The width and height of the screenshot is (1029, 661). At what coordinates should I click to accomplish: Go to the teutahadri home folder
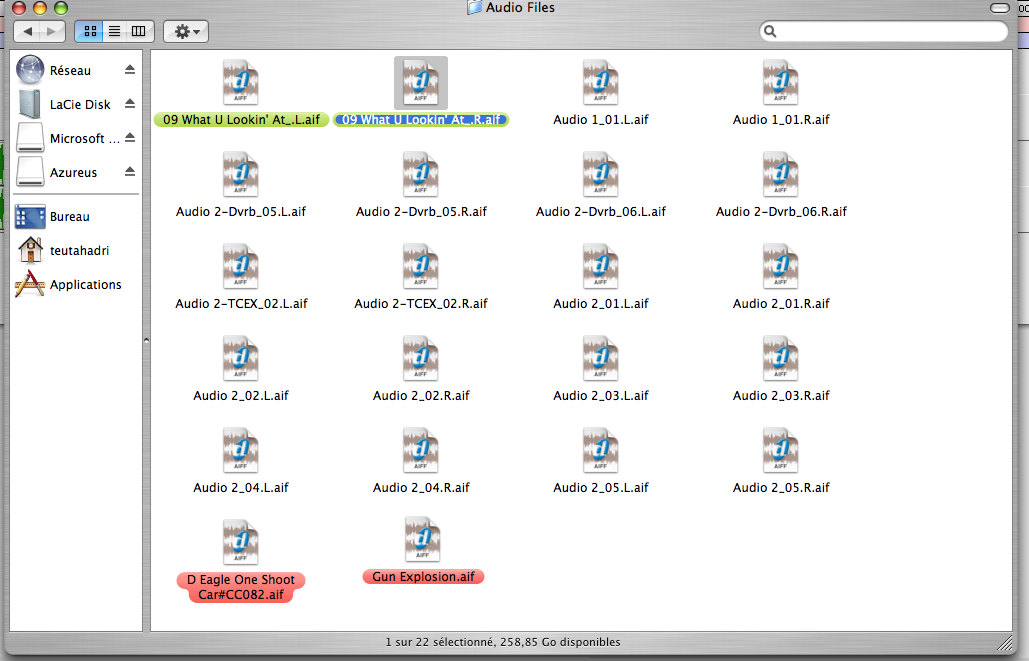(x=79, y=251)
